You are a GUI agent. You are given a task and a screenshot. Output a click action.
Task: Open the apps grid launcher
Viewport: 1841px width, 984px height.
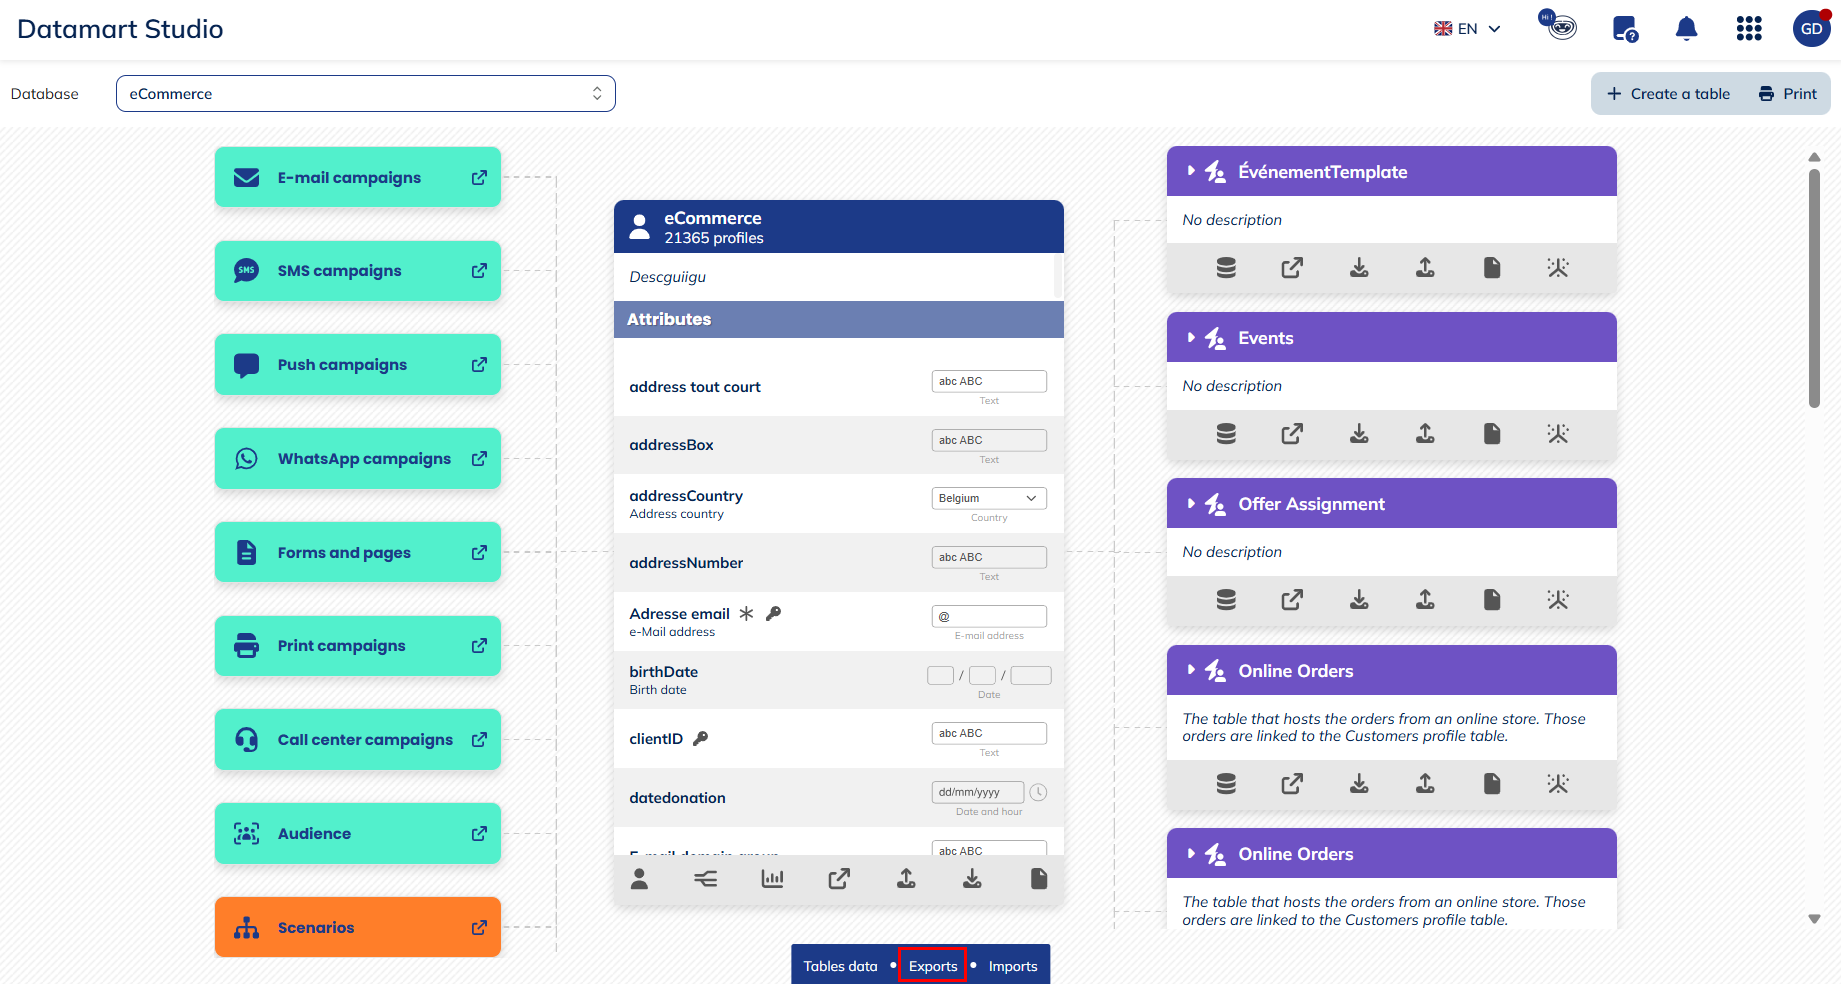(x=1748, y=29)
